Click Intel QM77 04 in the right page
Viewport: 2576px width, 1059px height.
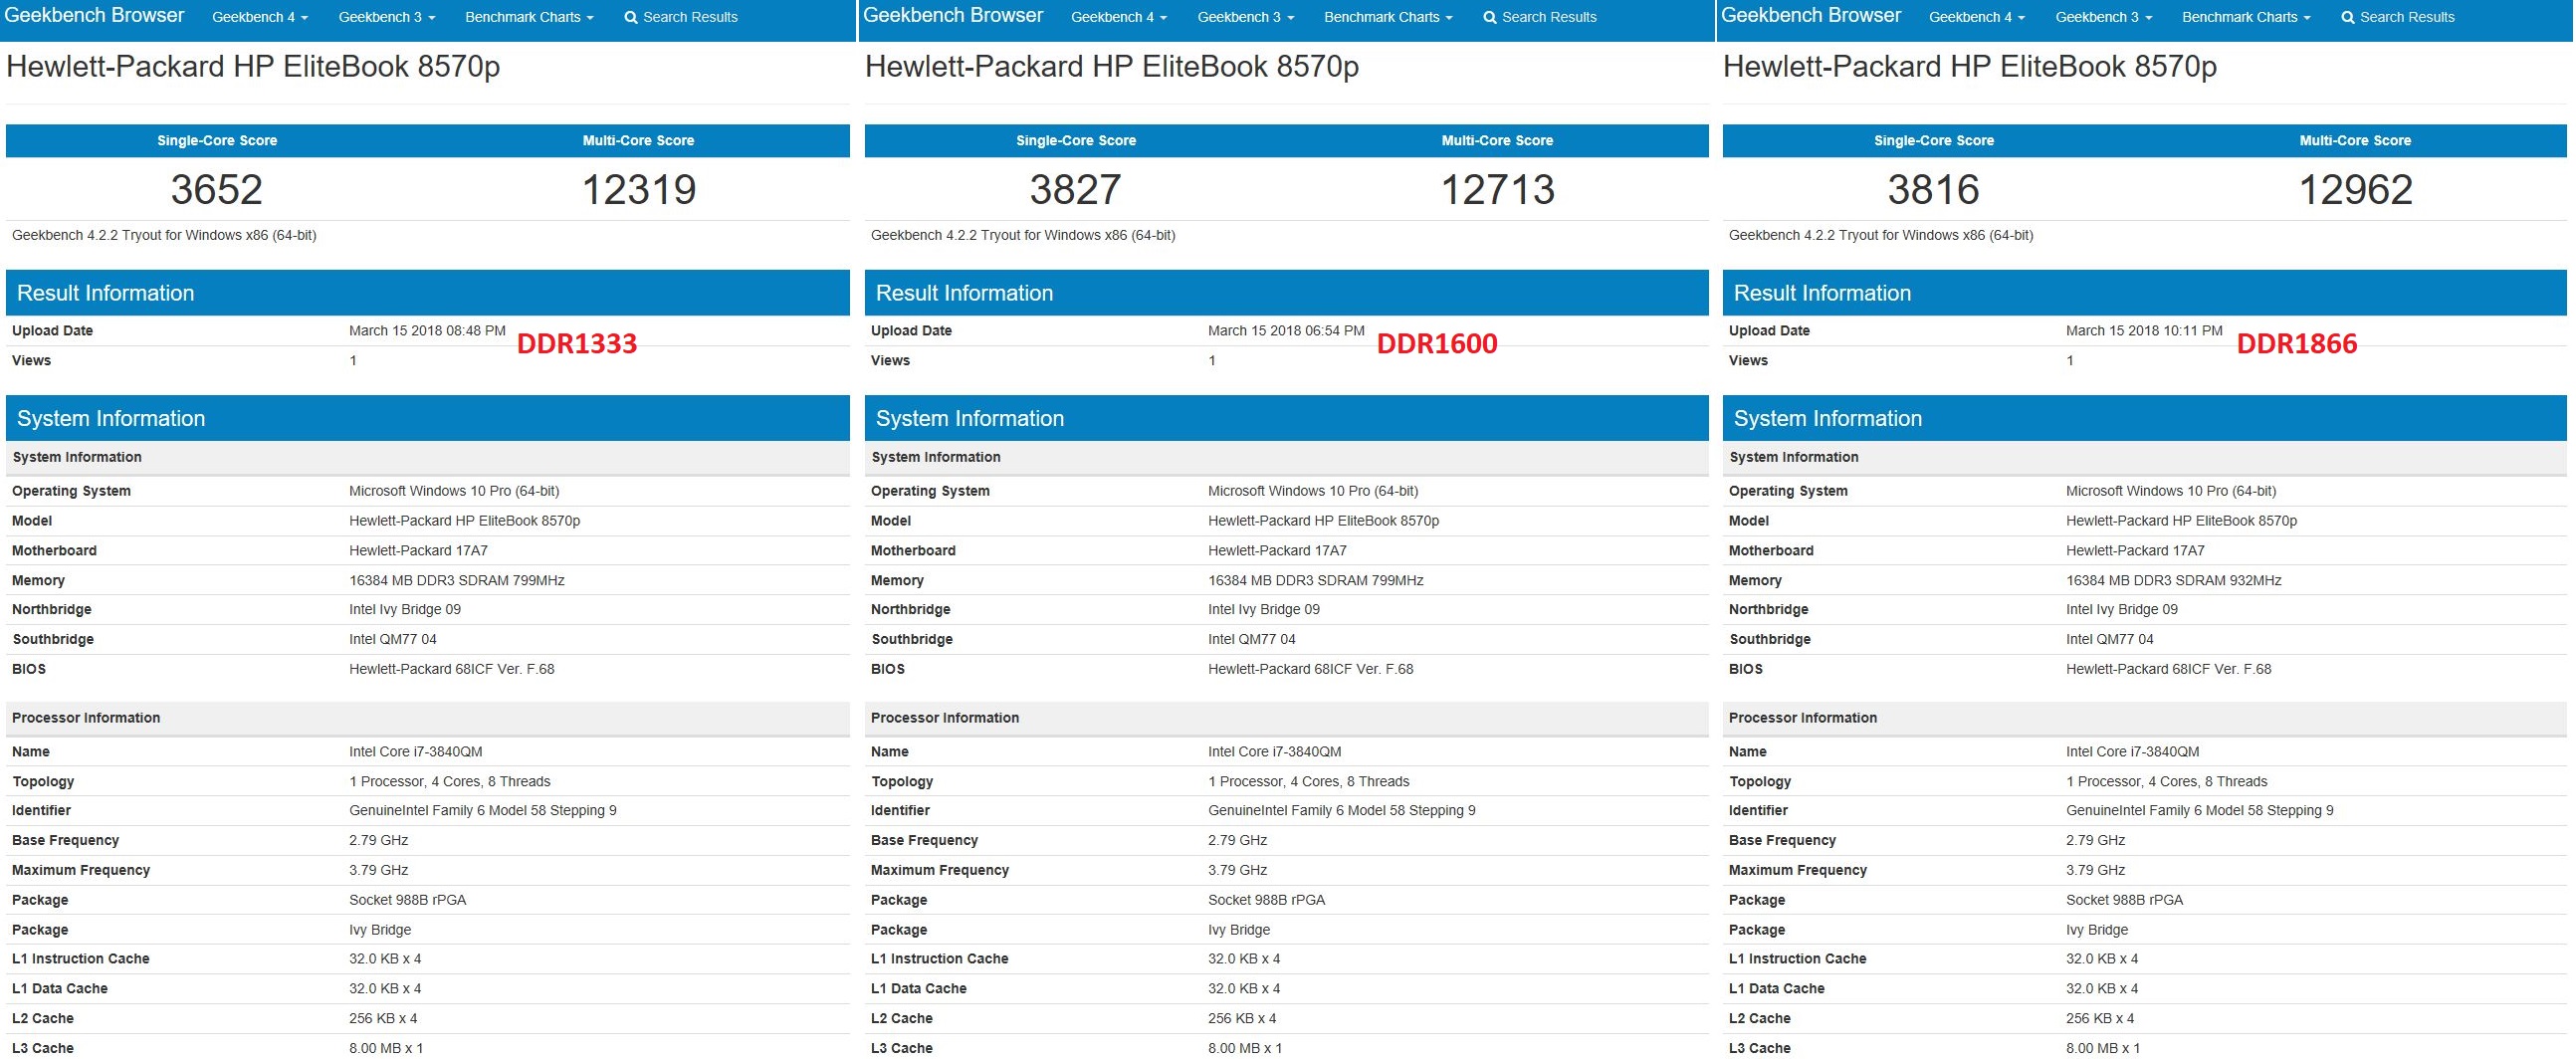pos(2110,640)
